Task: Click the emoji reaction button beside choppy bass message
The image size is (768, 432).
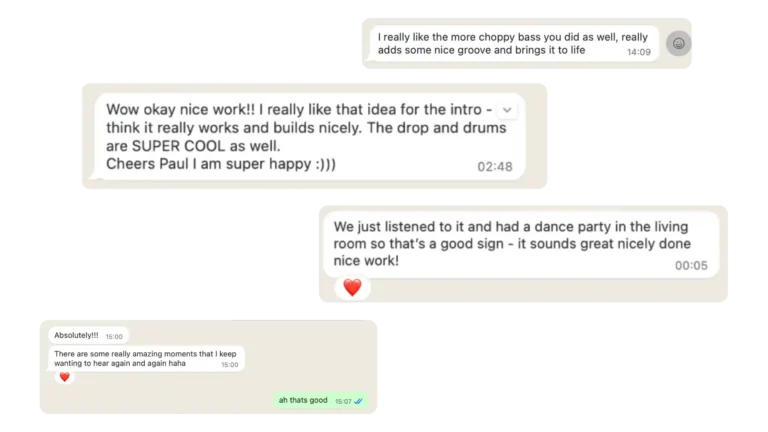Action: click(679, 44)
